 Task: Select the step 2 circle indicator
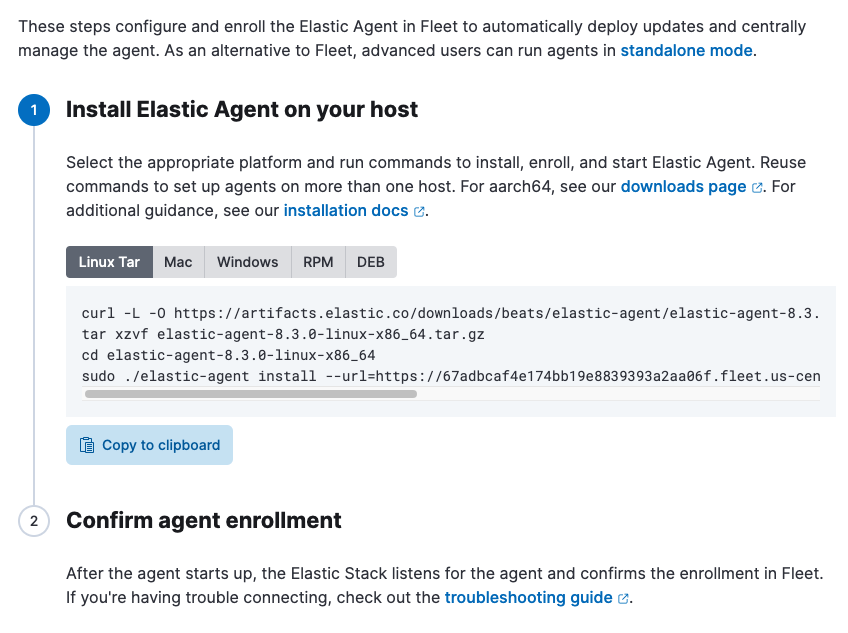(34, 521)
